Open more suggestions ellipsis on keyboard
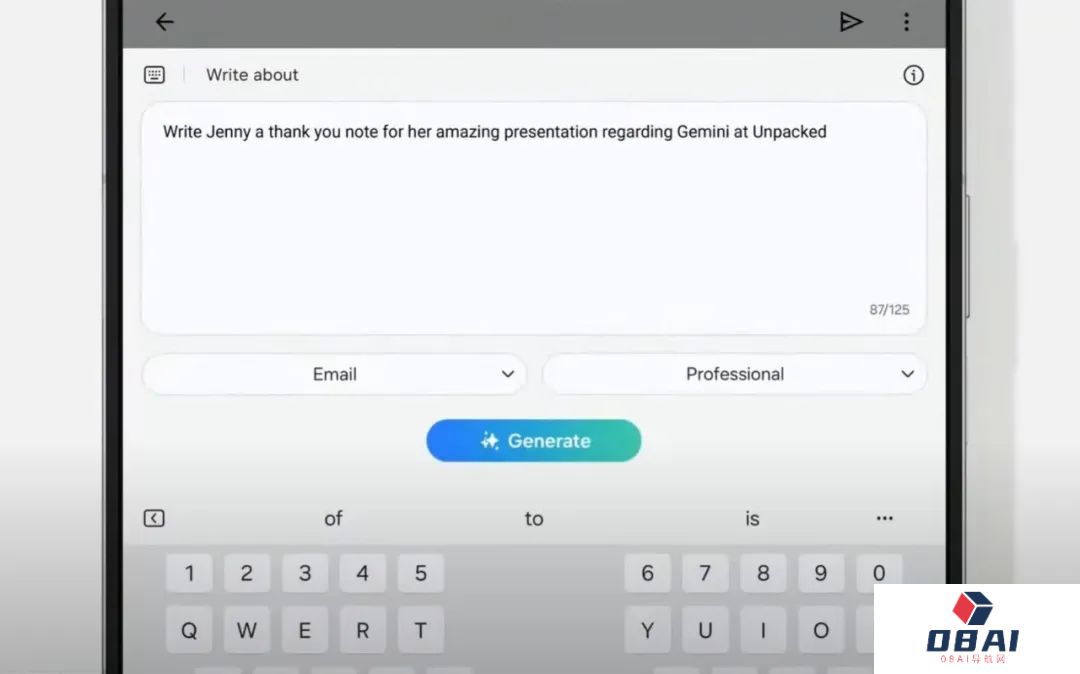1080x674 pixels. [884, 518]
